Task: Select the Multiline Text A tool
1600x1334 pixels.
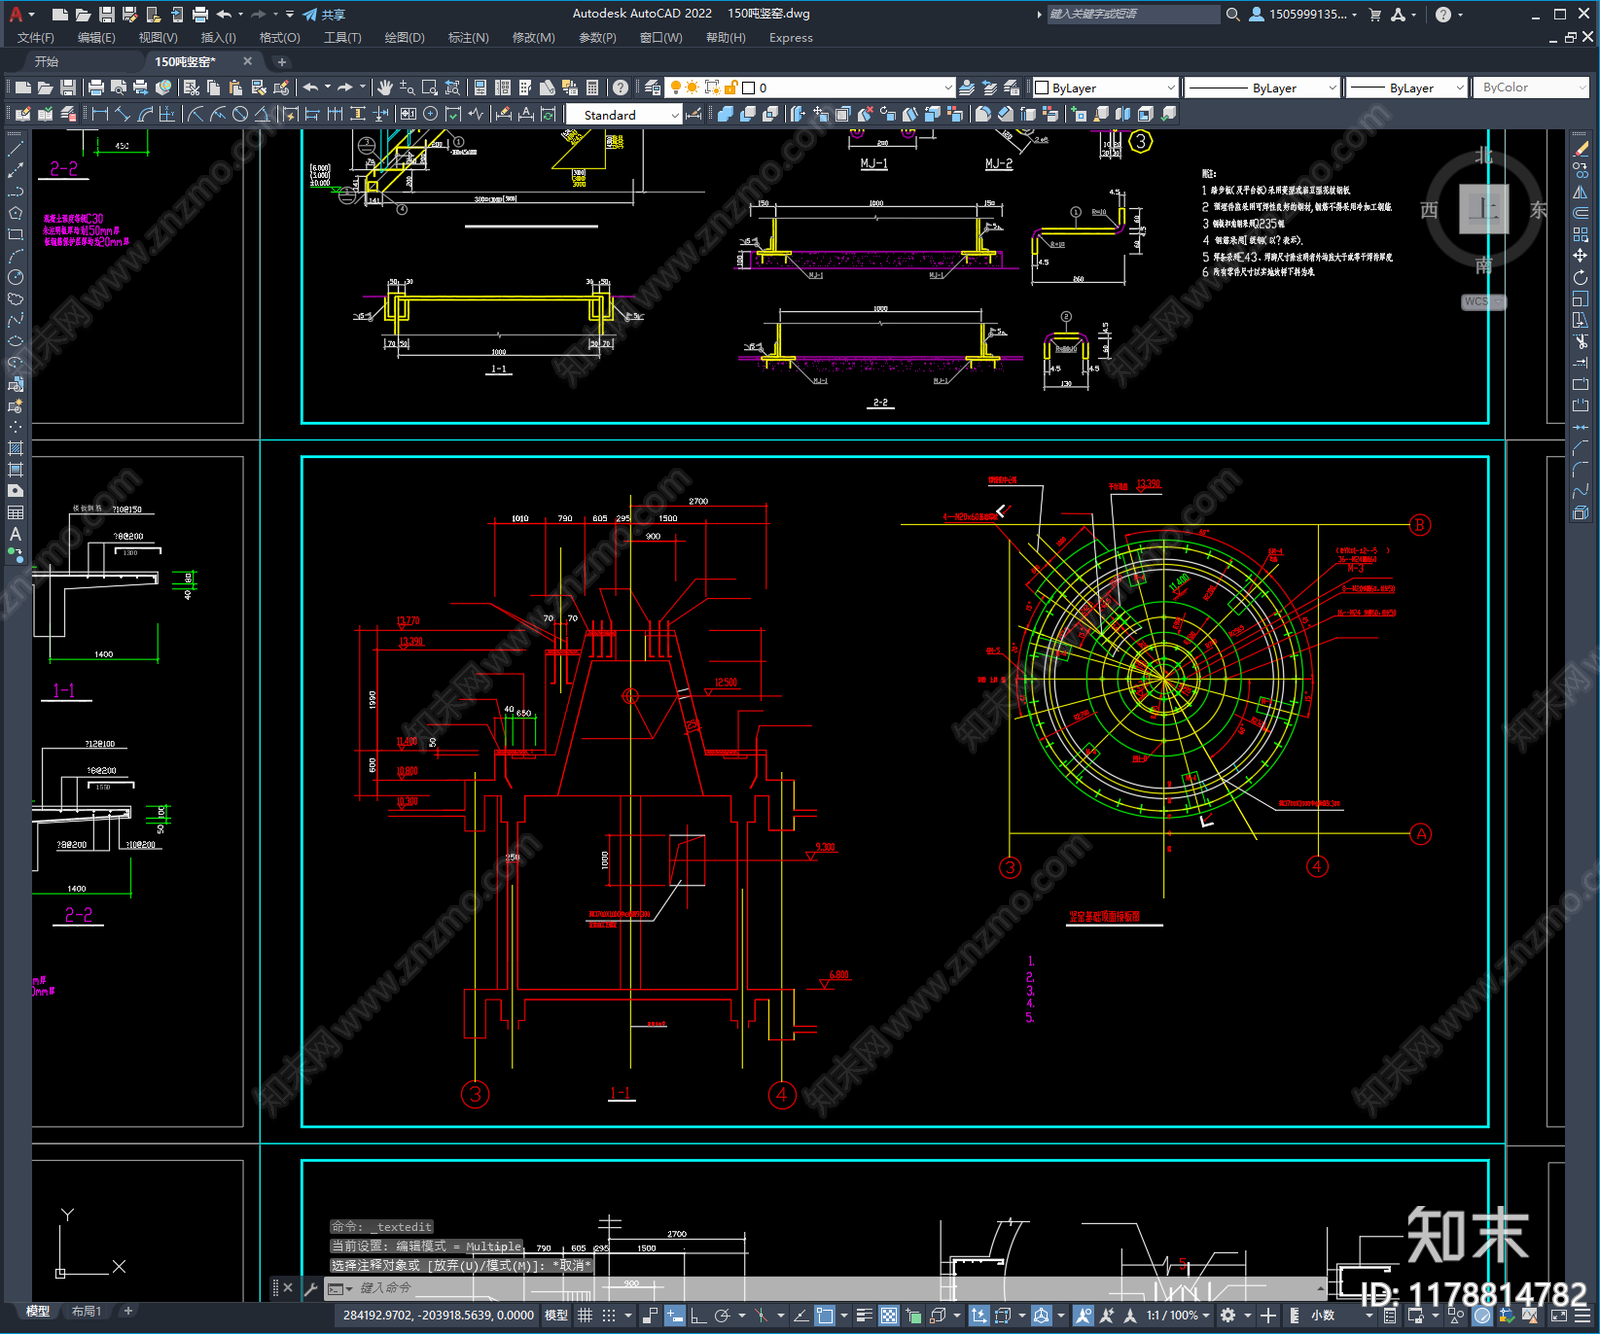Action: 15,534
